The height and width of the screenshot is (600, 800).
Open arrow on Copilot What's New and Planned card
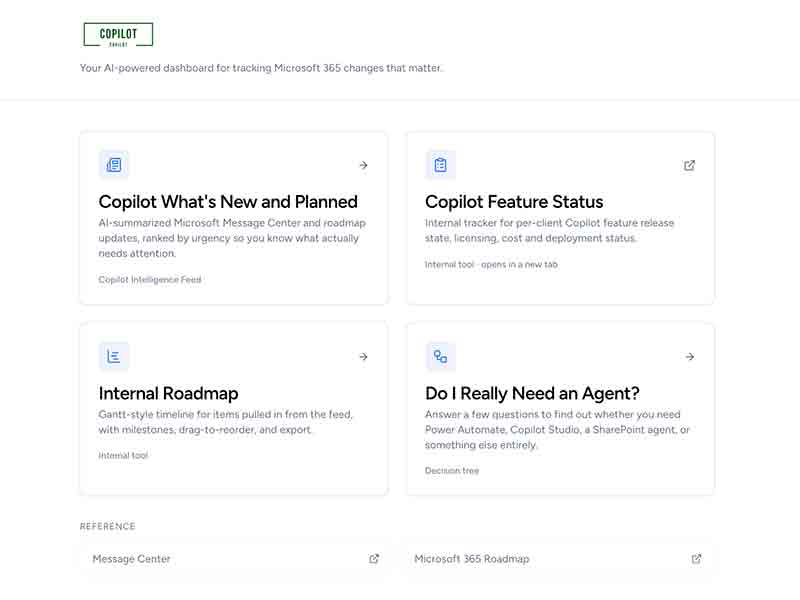click(x=363, y=165)
